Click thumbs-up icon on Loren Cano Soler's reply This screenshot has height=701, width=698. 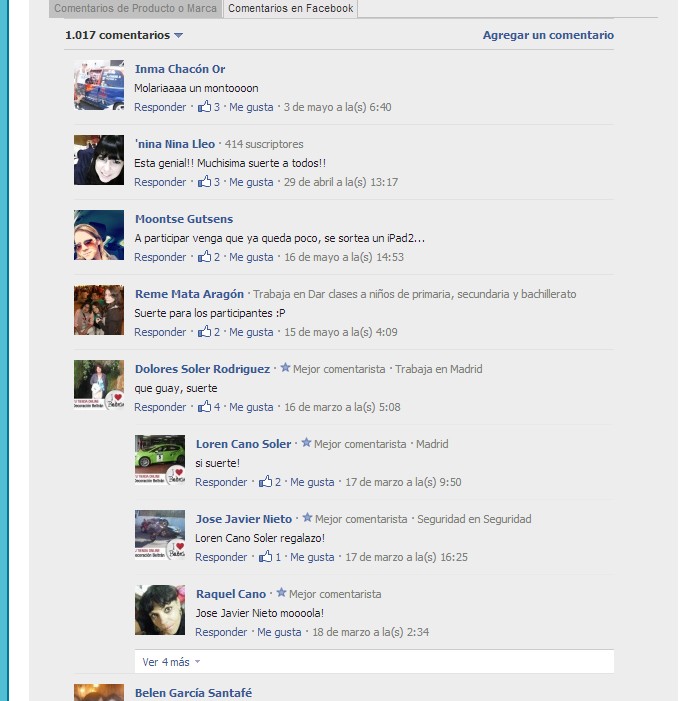[x=265, y=481]
